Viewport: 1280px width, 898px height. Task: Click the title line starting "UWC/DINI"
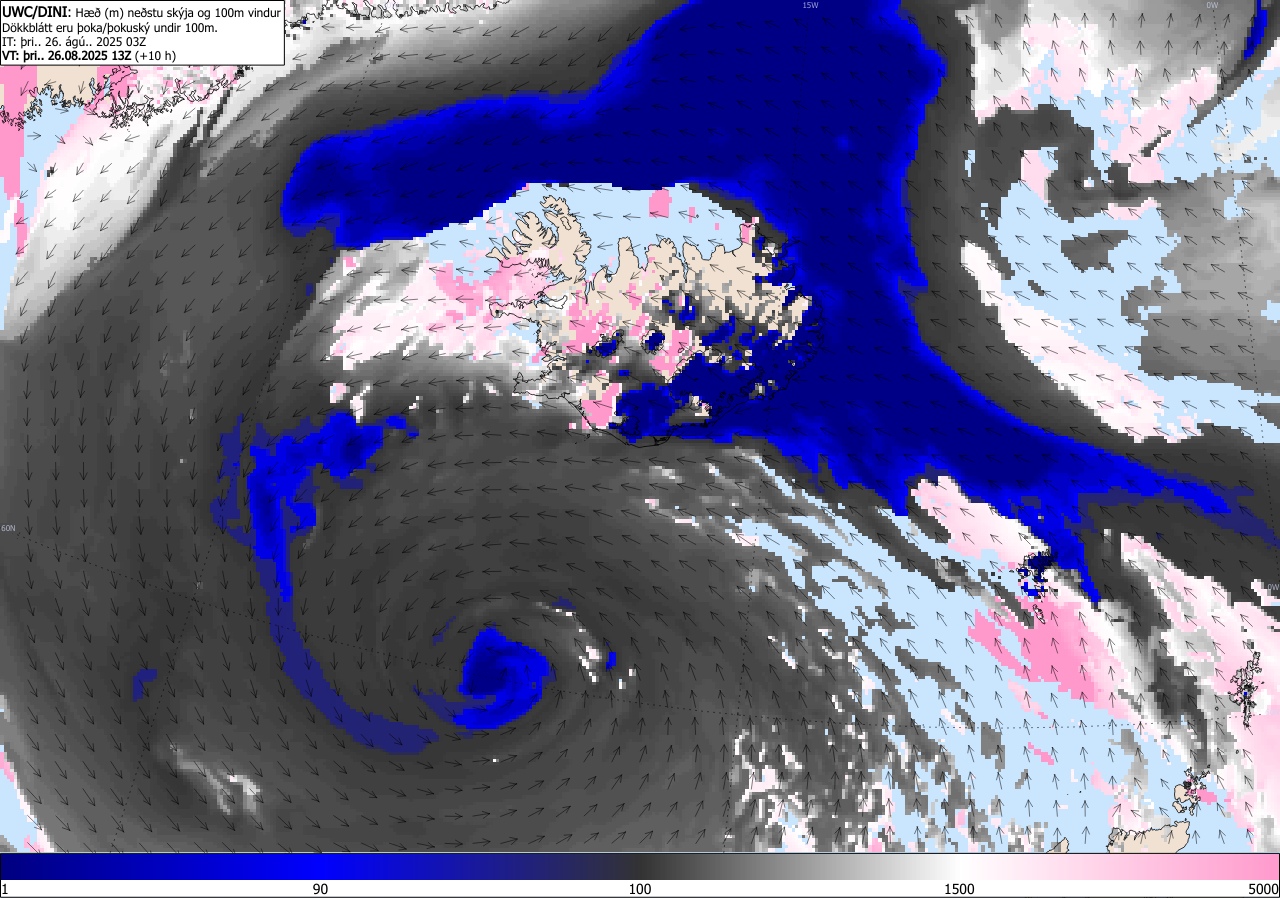click(x=141, y=11)
